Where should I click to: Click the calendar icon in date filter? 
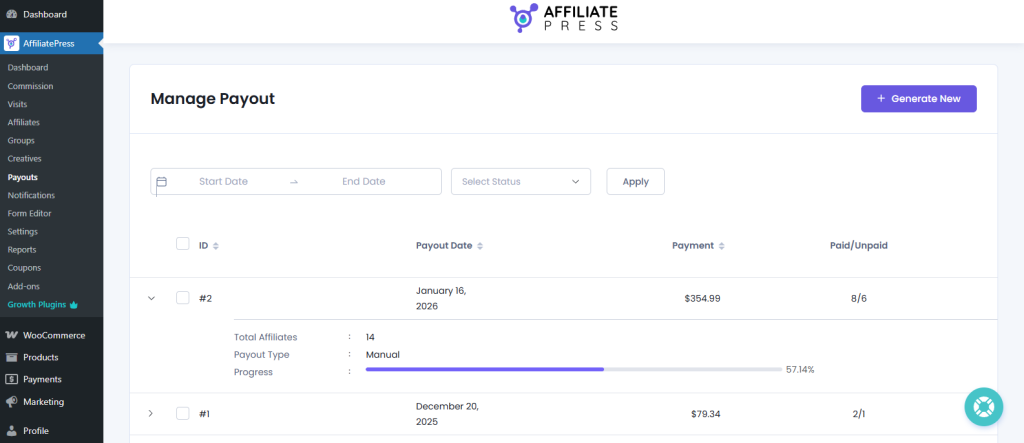coord(161,182)
